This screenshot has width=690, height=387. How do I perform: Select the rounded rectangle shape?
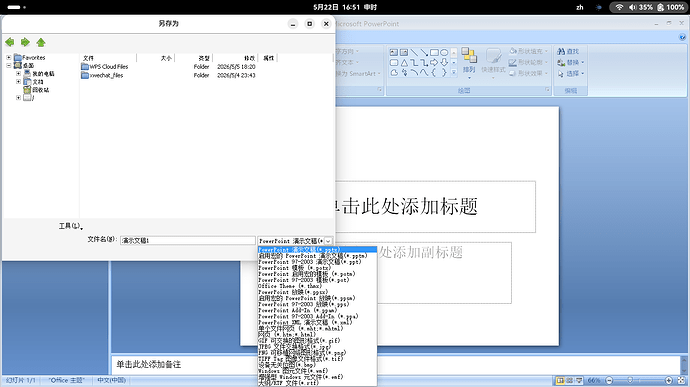(x=394, y=63)
